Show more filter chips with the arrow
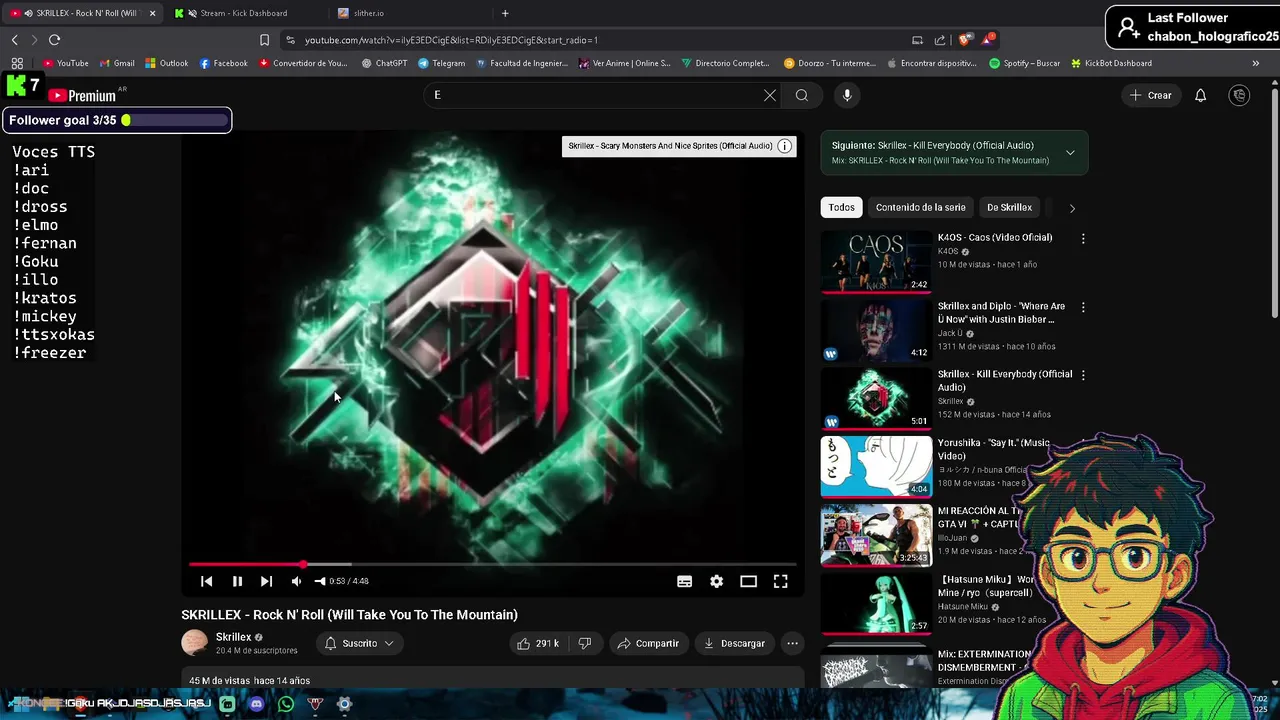The height and width of the screenshot is (720, 1280). [1072, 208]
